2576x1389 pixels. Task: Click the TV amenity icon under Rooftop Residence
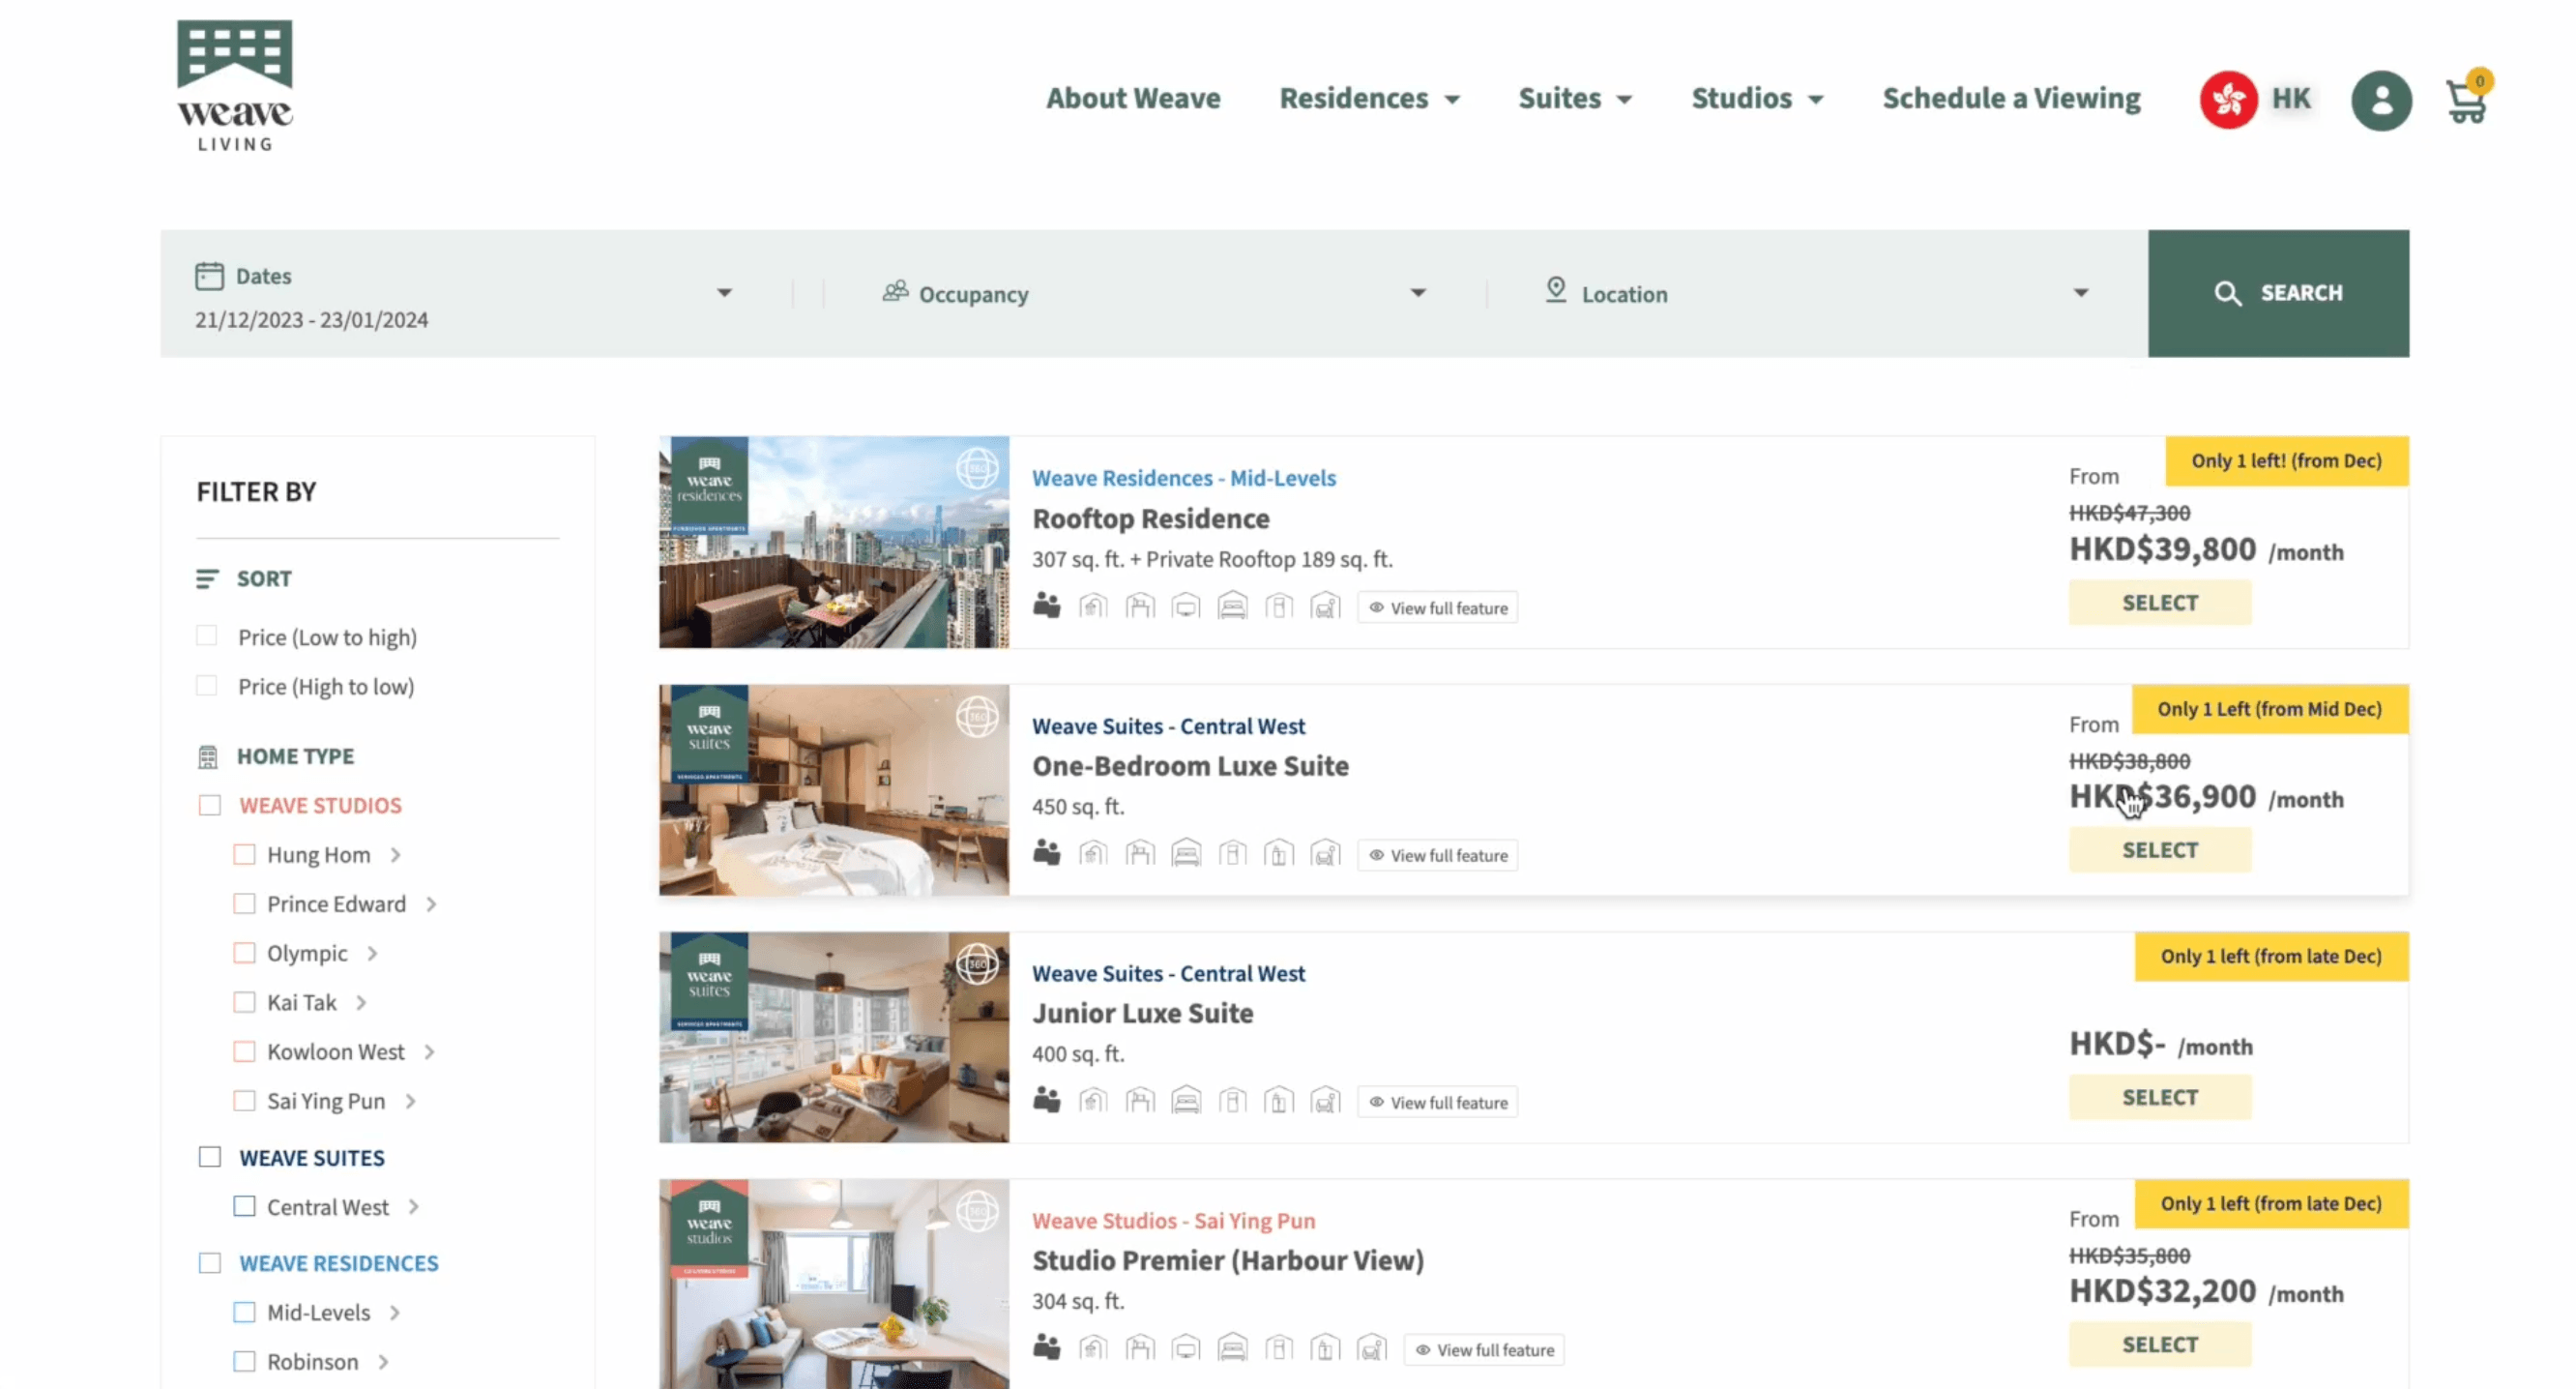tap(1186, 607)
